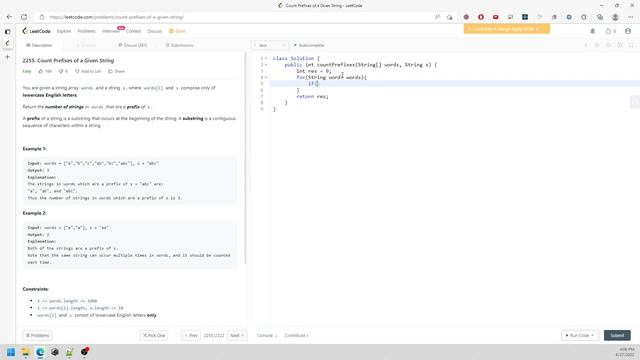The width and height of the screenshot is (640, 360).
Task: Go to Problems in top navigation
Action: pos(87,31)
